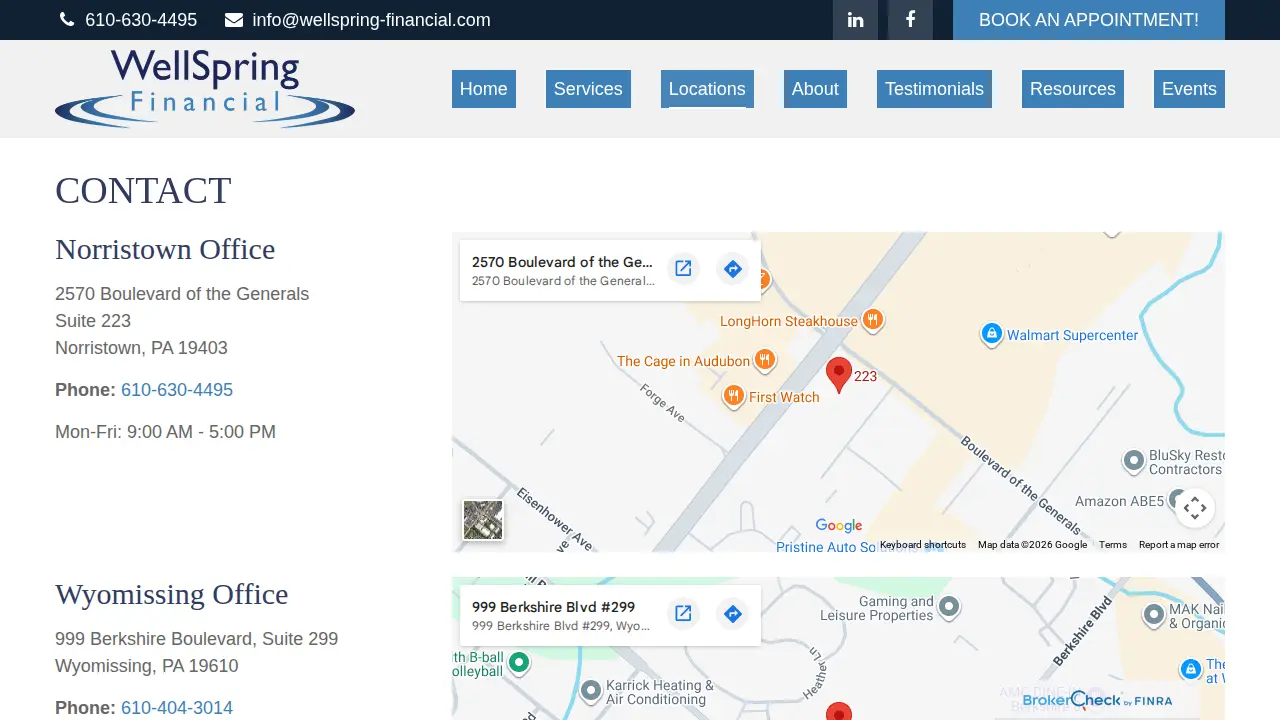Go to the Locations menu item
Screen dimensions: 1280x720
pos(707,89)
